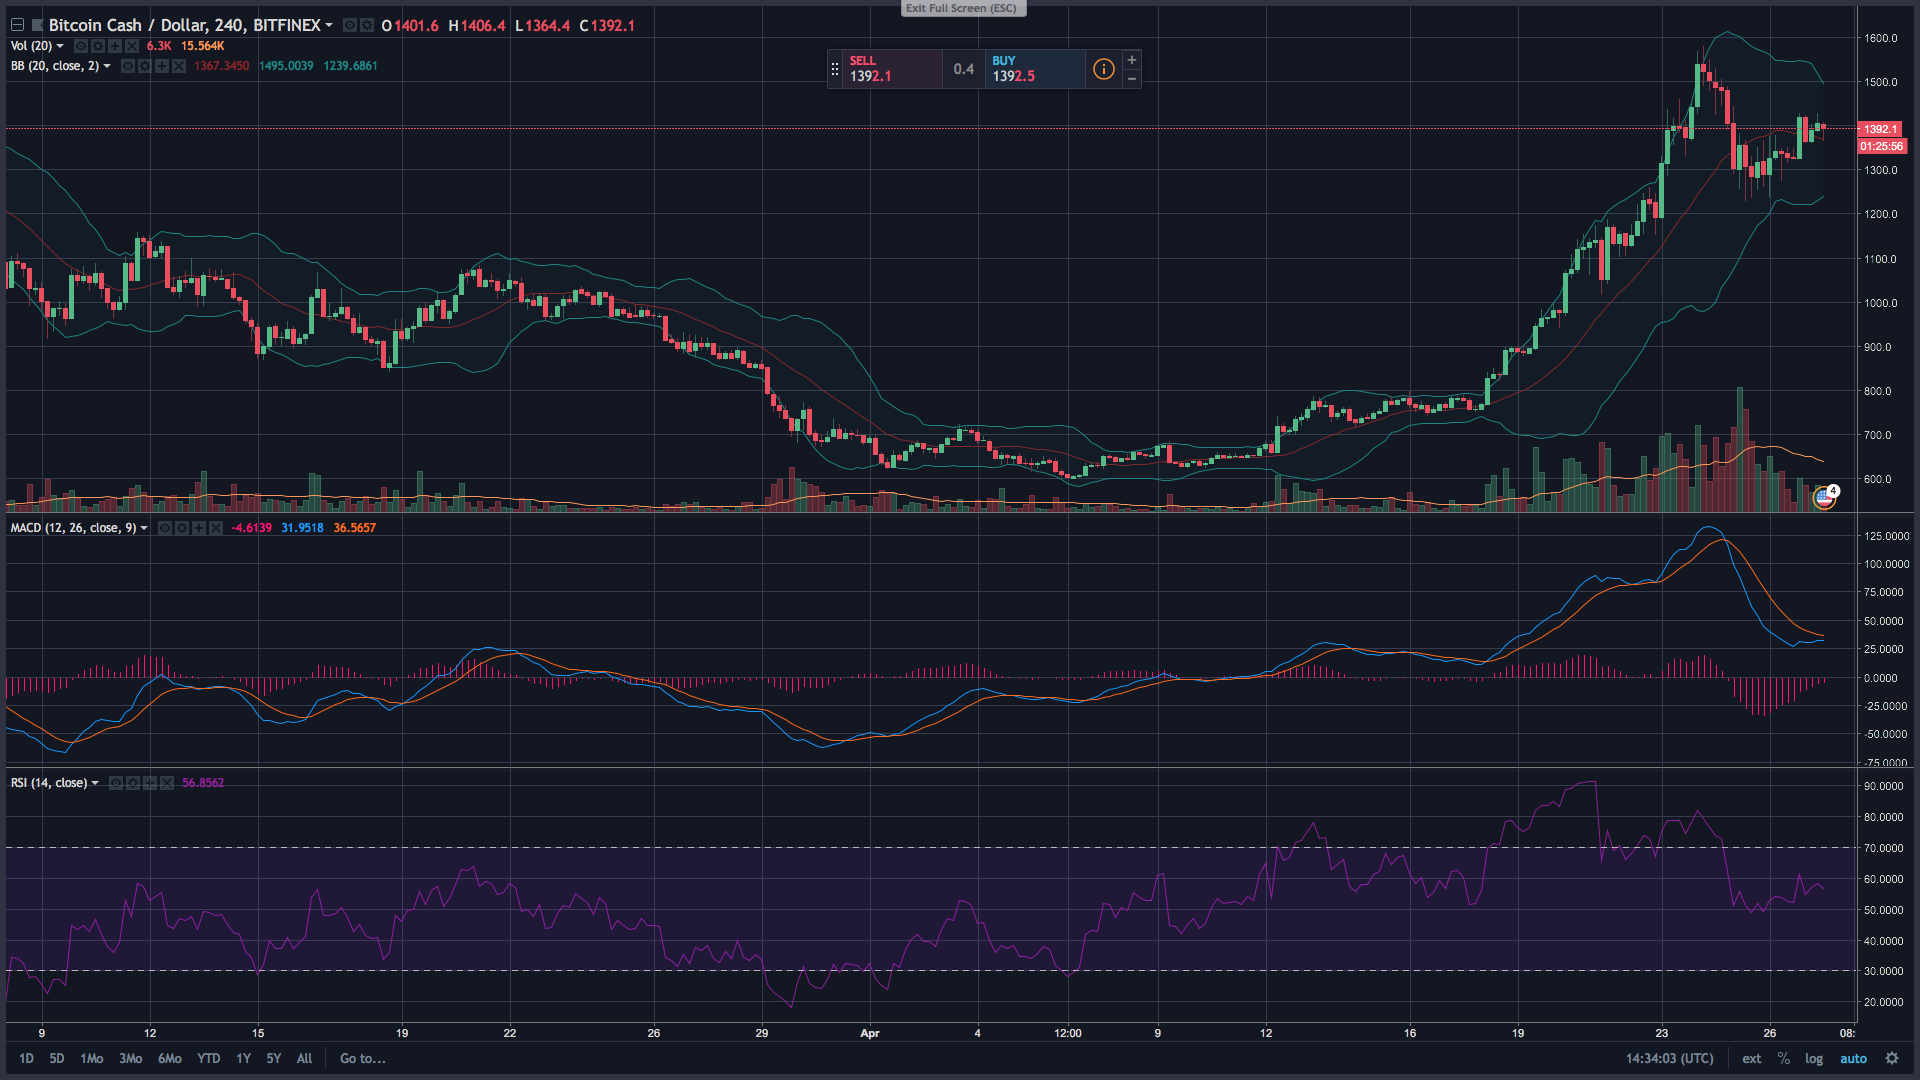1920x1080 pixels.
Task: Open the Go to... date dialog
Action: coord(363,1058)
